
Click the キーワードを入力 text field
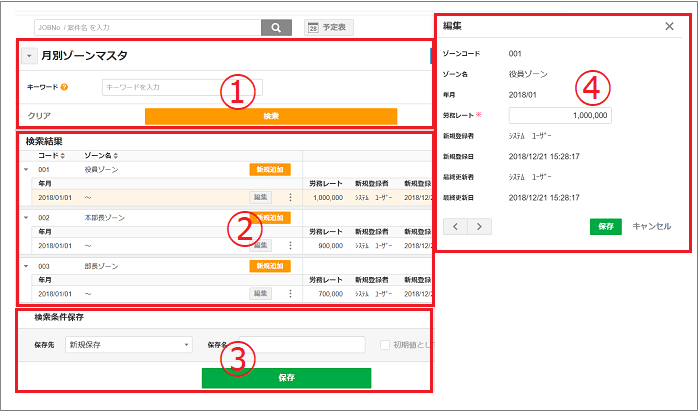pyautogui.click(x=182, y=87)
